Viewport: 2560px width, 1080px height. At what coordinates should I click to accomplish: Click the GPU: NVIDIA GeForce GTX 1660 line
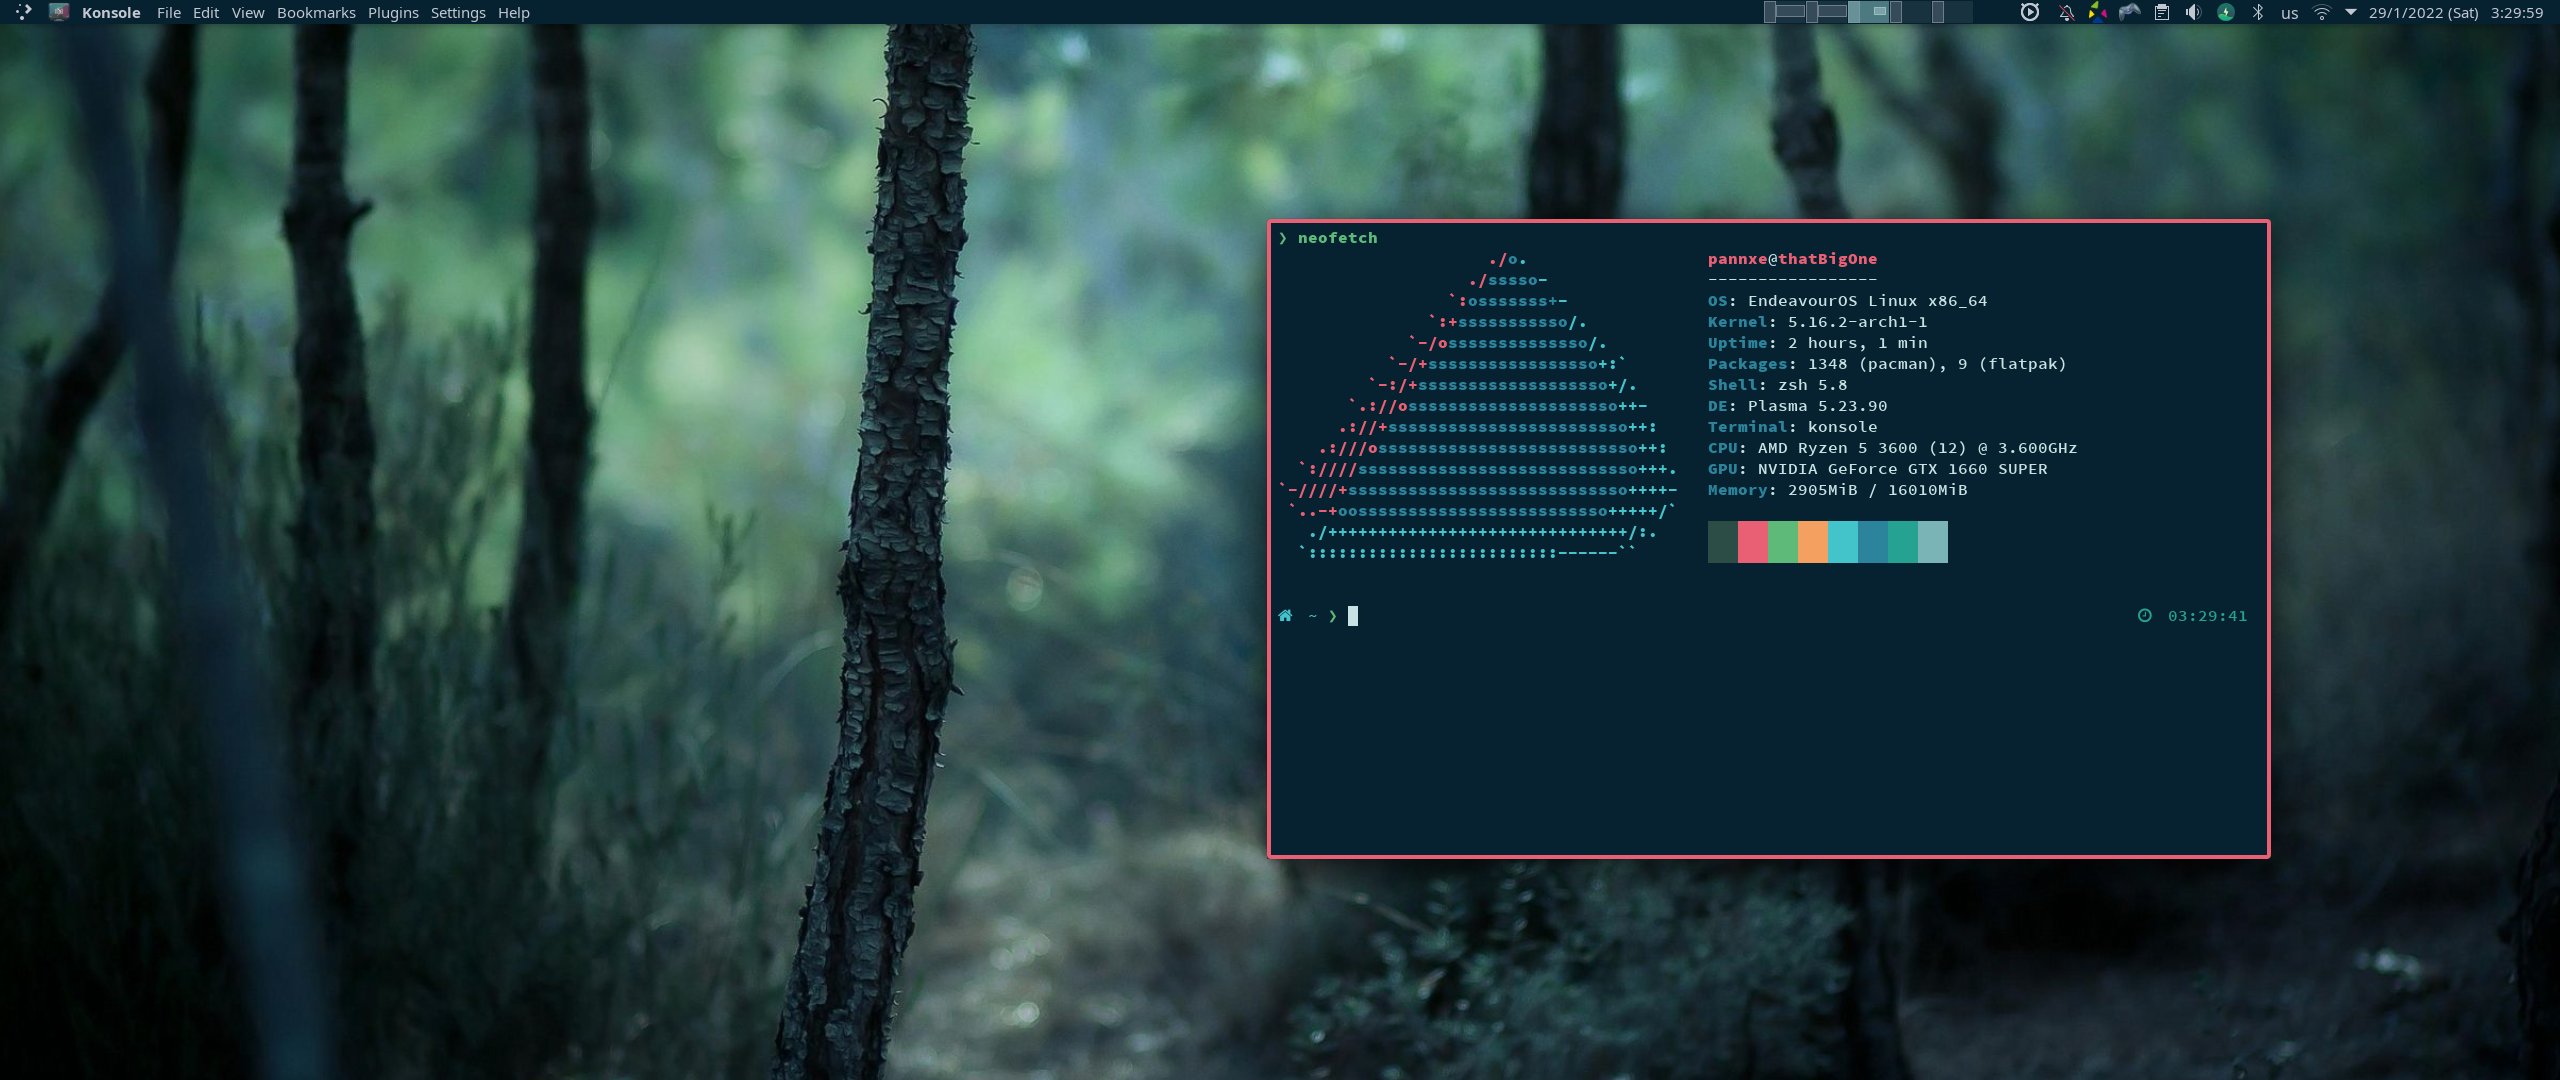(1878, 469)
